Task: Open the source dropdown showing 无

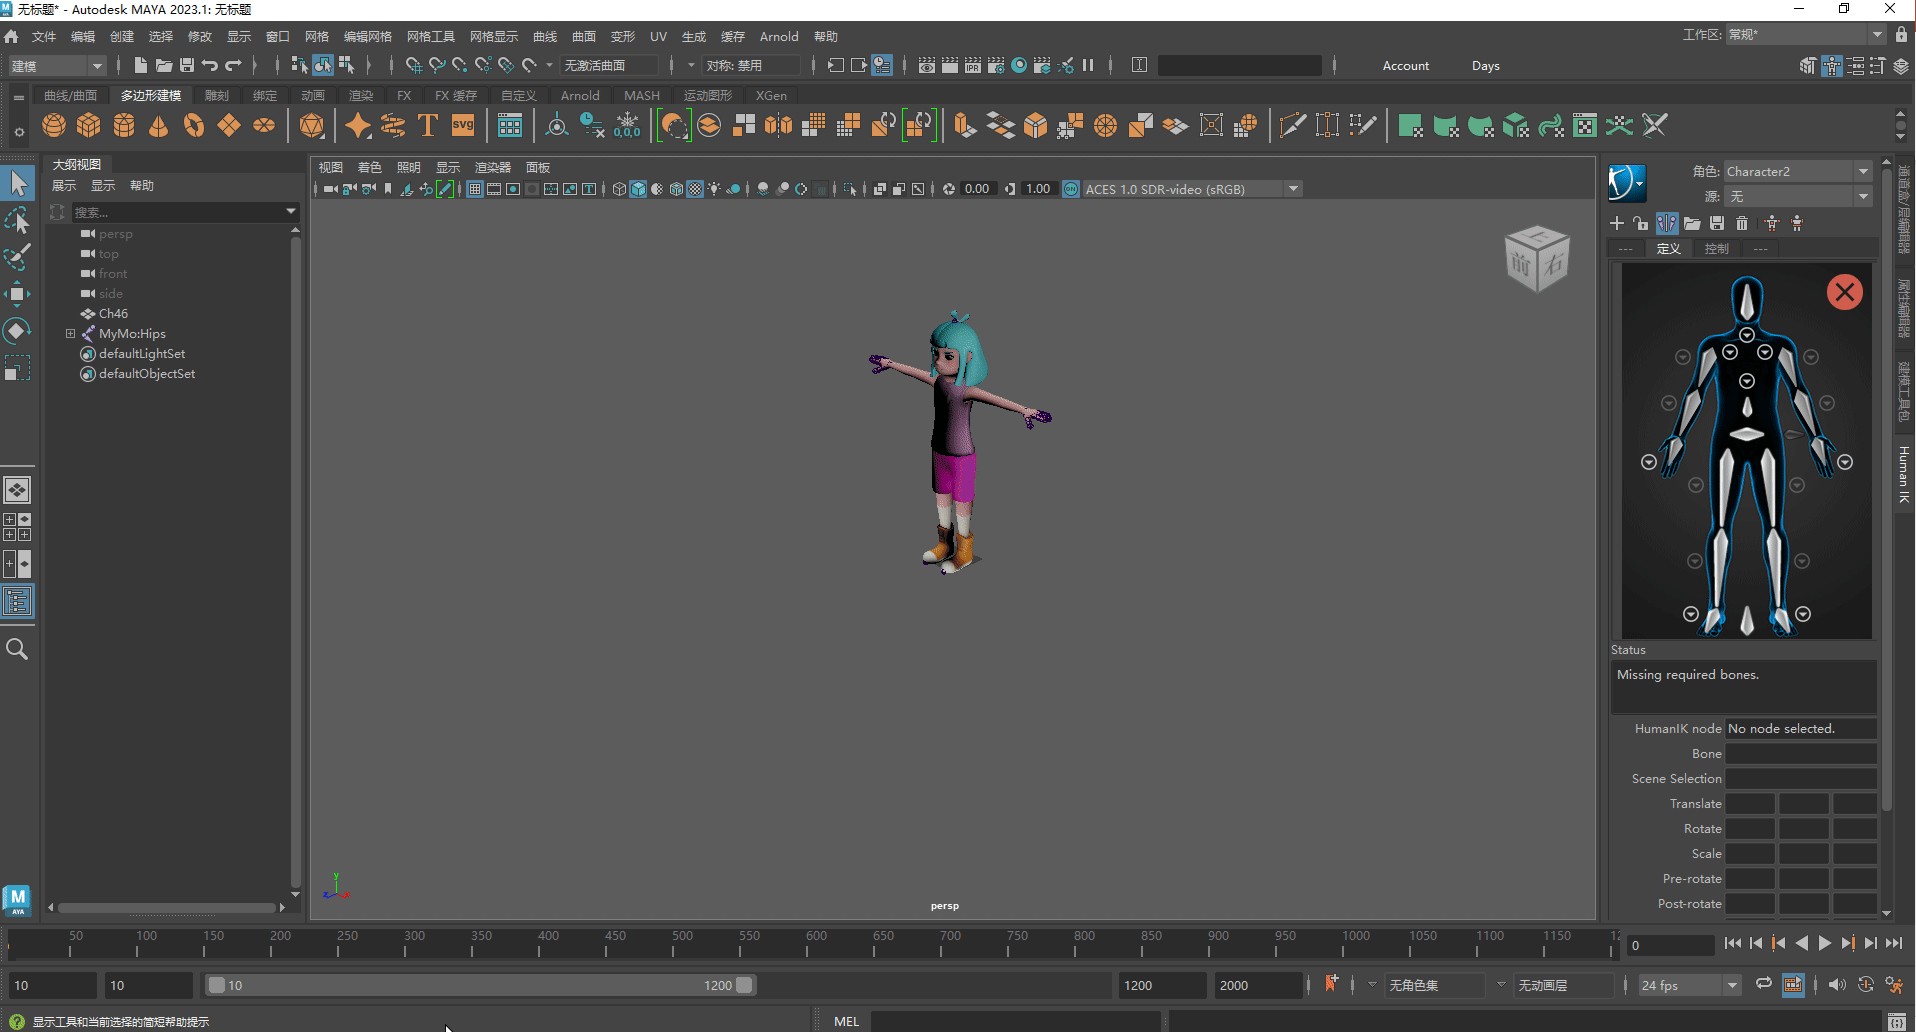Action: click(1862, 196)
